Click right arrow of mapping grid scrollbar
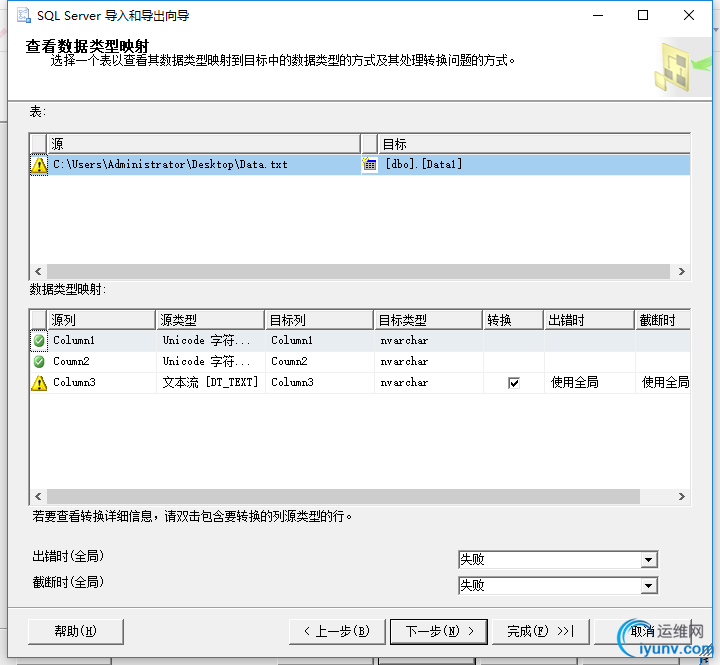 [x=682, y=496]
